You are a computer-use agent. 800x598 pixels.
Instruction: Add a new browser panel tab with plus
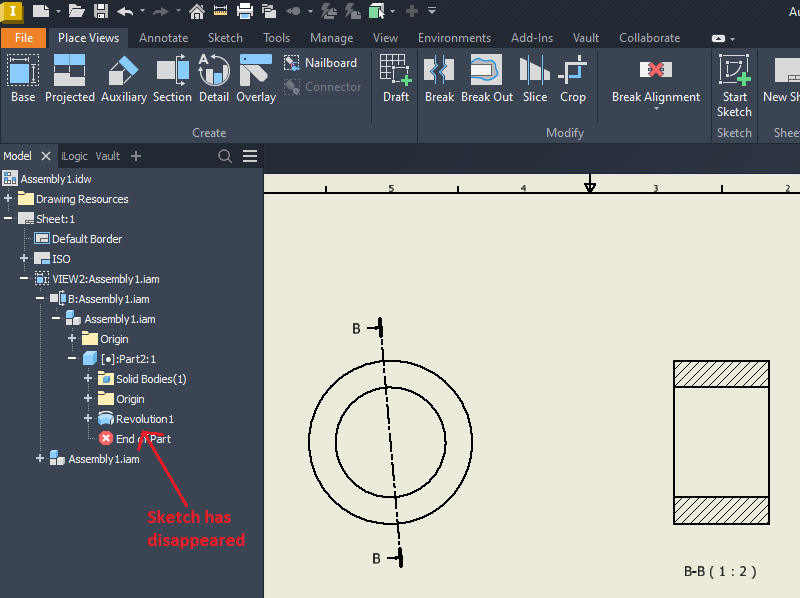pyautogui.click(x=136, y=156)
